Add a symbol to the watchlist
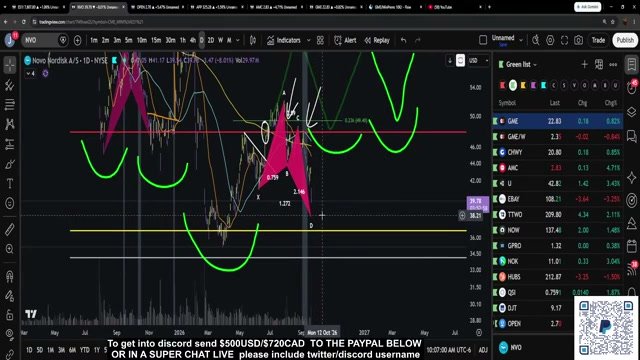The width and height of the screenshot is (640, 360). tap(584, 64)
